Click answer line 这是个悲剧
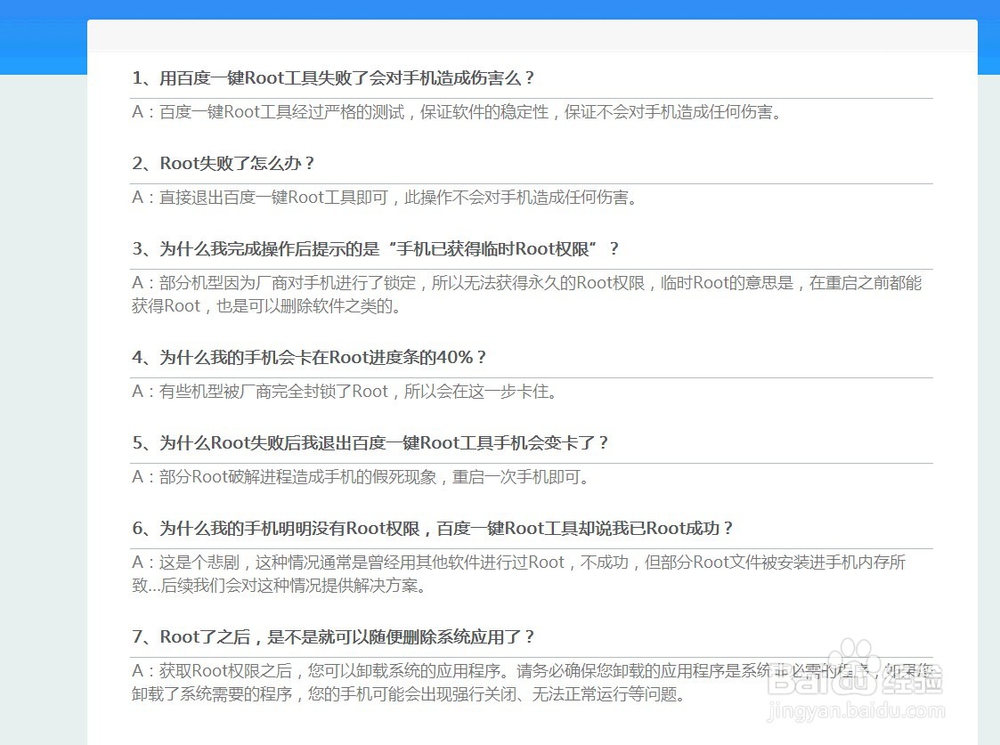Viewport: 1000px width, 745px height. click(x=518, y=563)
